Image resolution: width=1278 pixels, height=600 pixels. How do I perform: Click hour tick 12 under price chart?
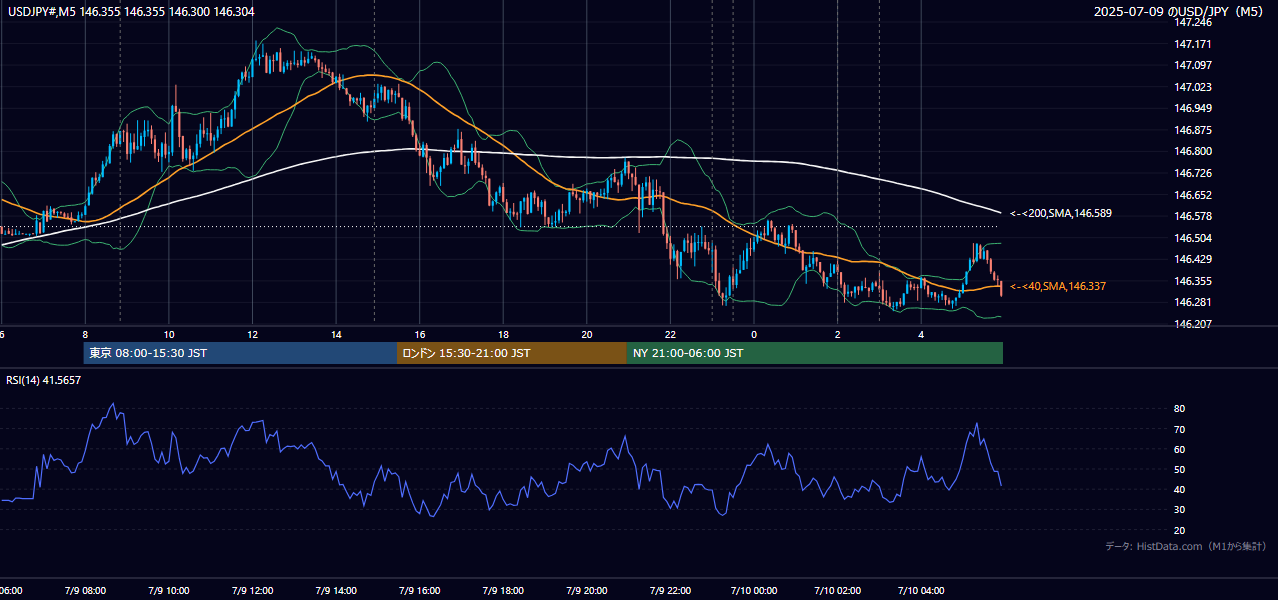pyautogui.click(x=253, y=334)
